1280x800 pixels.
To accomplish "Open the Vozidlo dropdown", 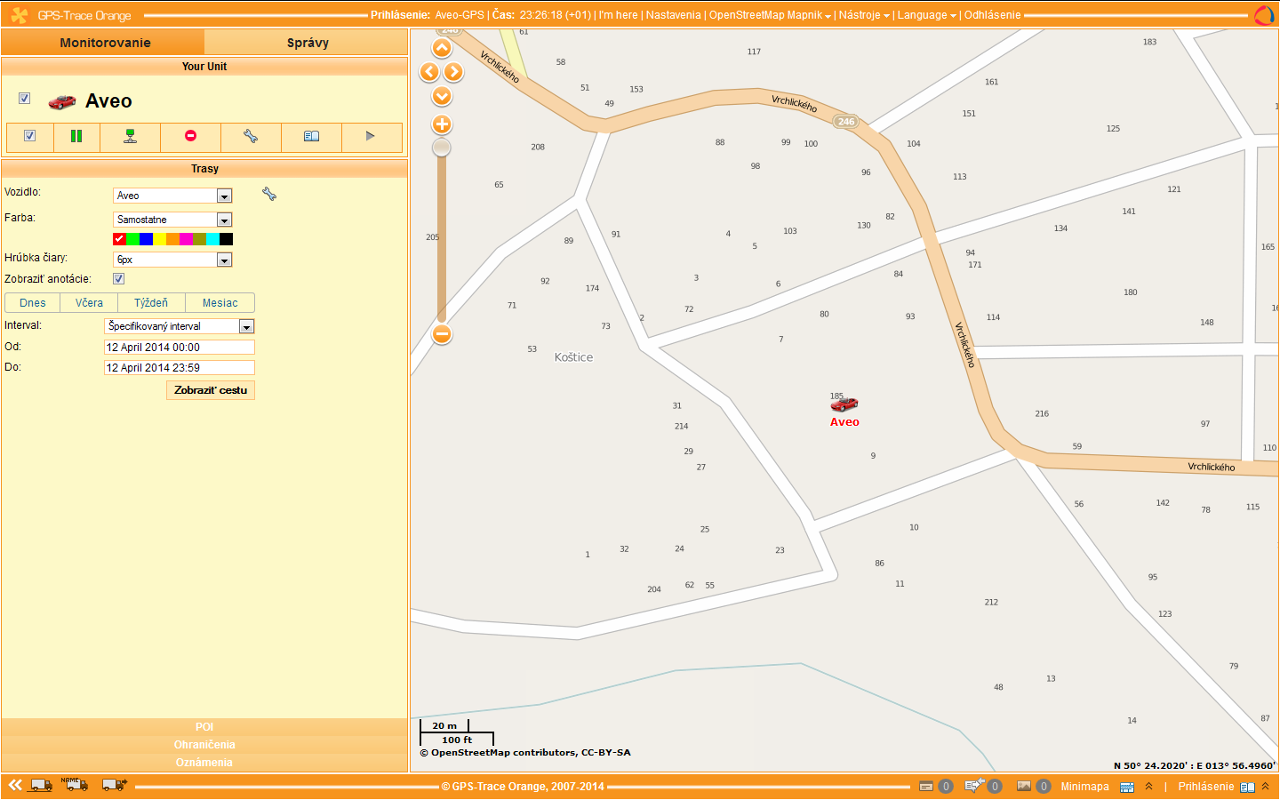I will click(x=224, y=196).
